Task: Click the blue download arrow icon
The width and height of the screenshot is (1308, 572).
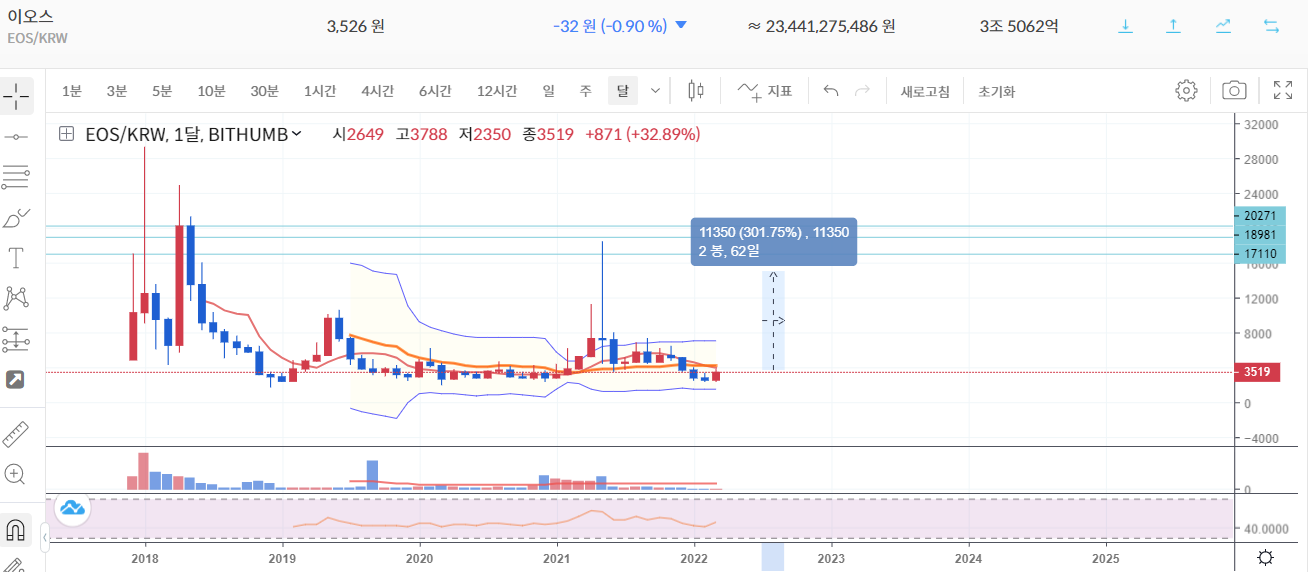Action: tap(1125, 26)
